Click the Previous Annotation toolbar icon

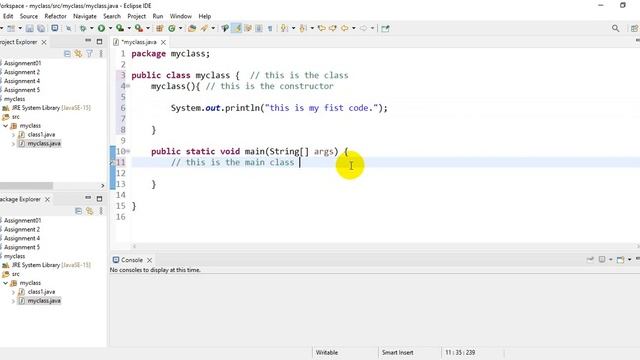[x=303, y=28]
